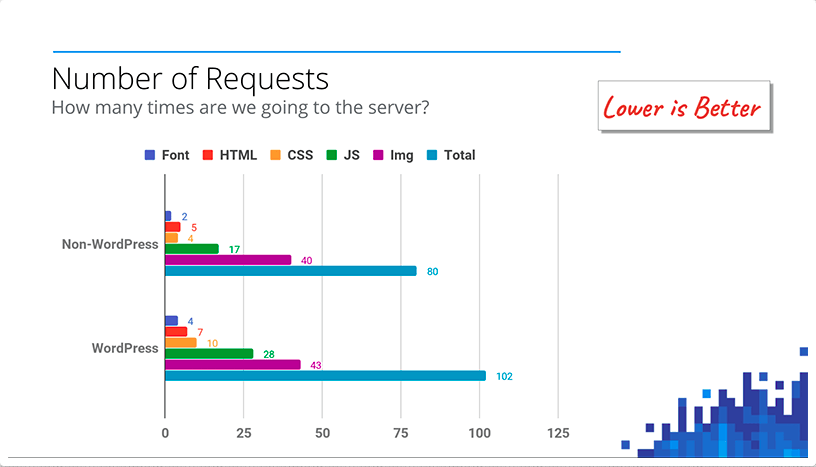Screen dimensions: 816x467
Task: Click the Lower is Better badge
Action: coord(684,106)
